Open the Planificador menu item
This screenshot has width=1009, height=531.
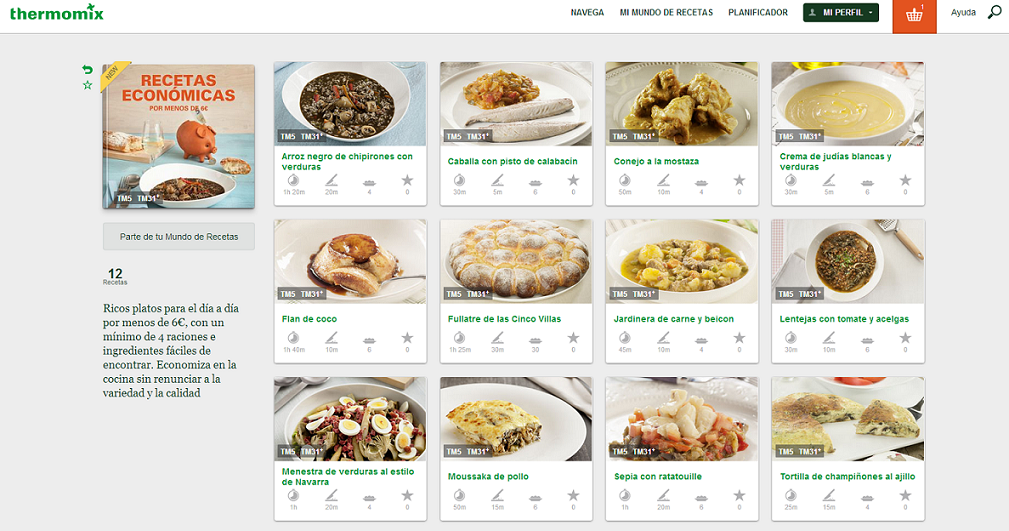758,13
